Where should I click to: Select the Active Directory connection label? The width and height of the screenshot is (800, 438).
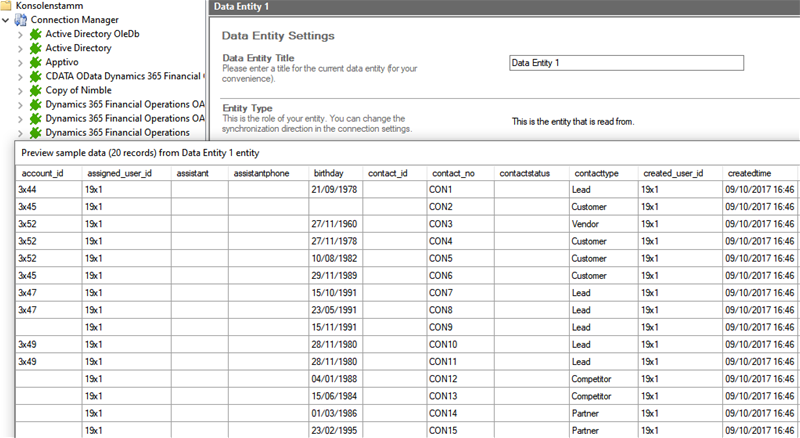[78, 48]
